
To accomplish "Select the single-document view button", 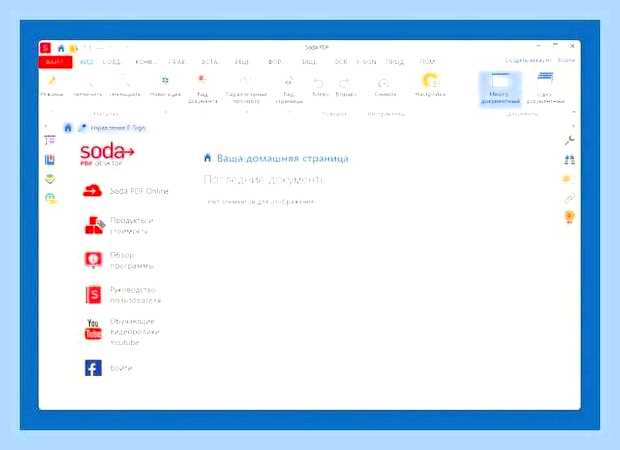I will (545, 88).
